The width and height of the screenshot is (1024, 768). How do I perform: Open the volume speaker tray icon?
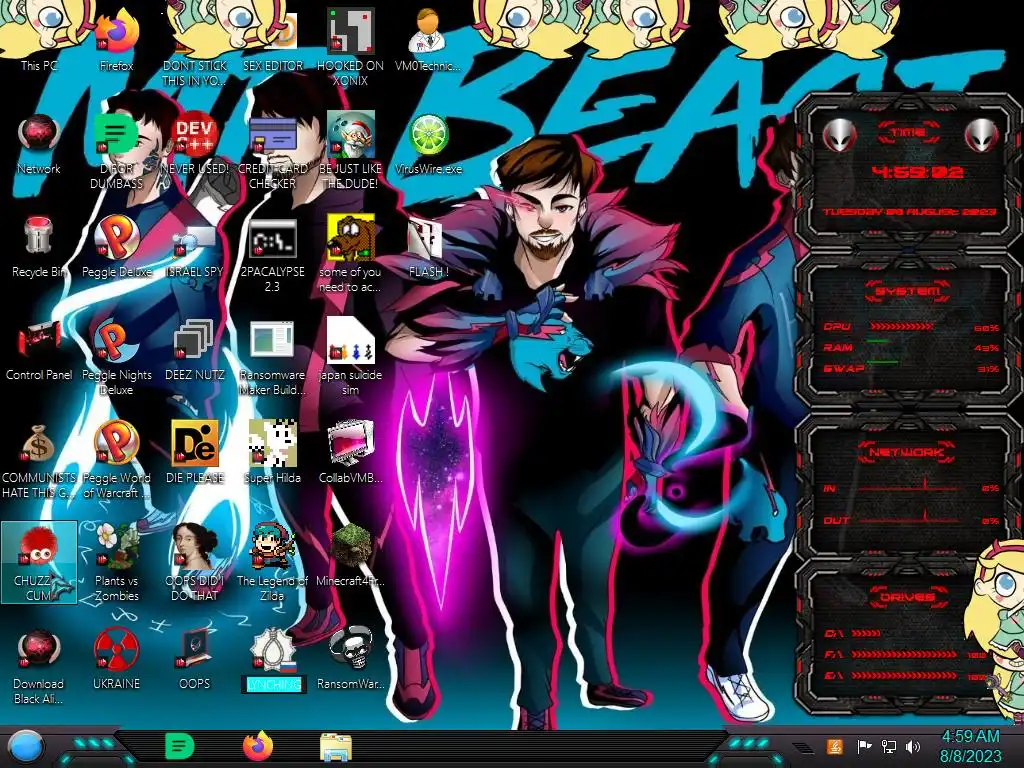tap(913, 746)
